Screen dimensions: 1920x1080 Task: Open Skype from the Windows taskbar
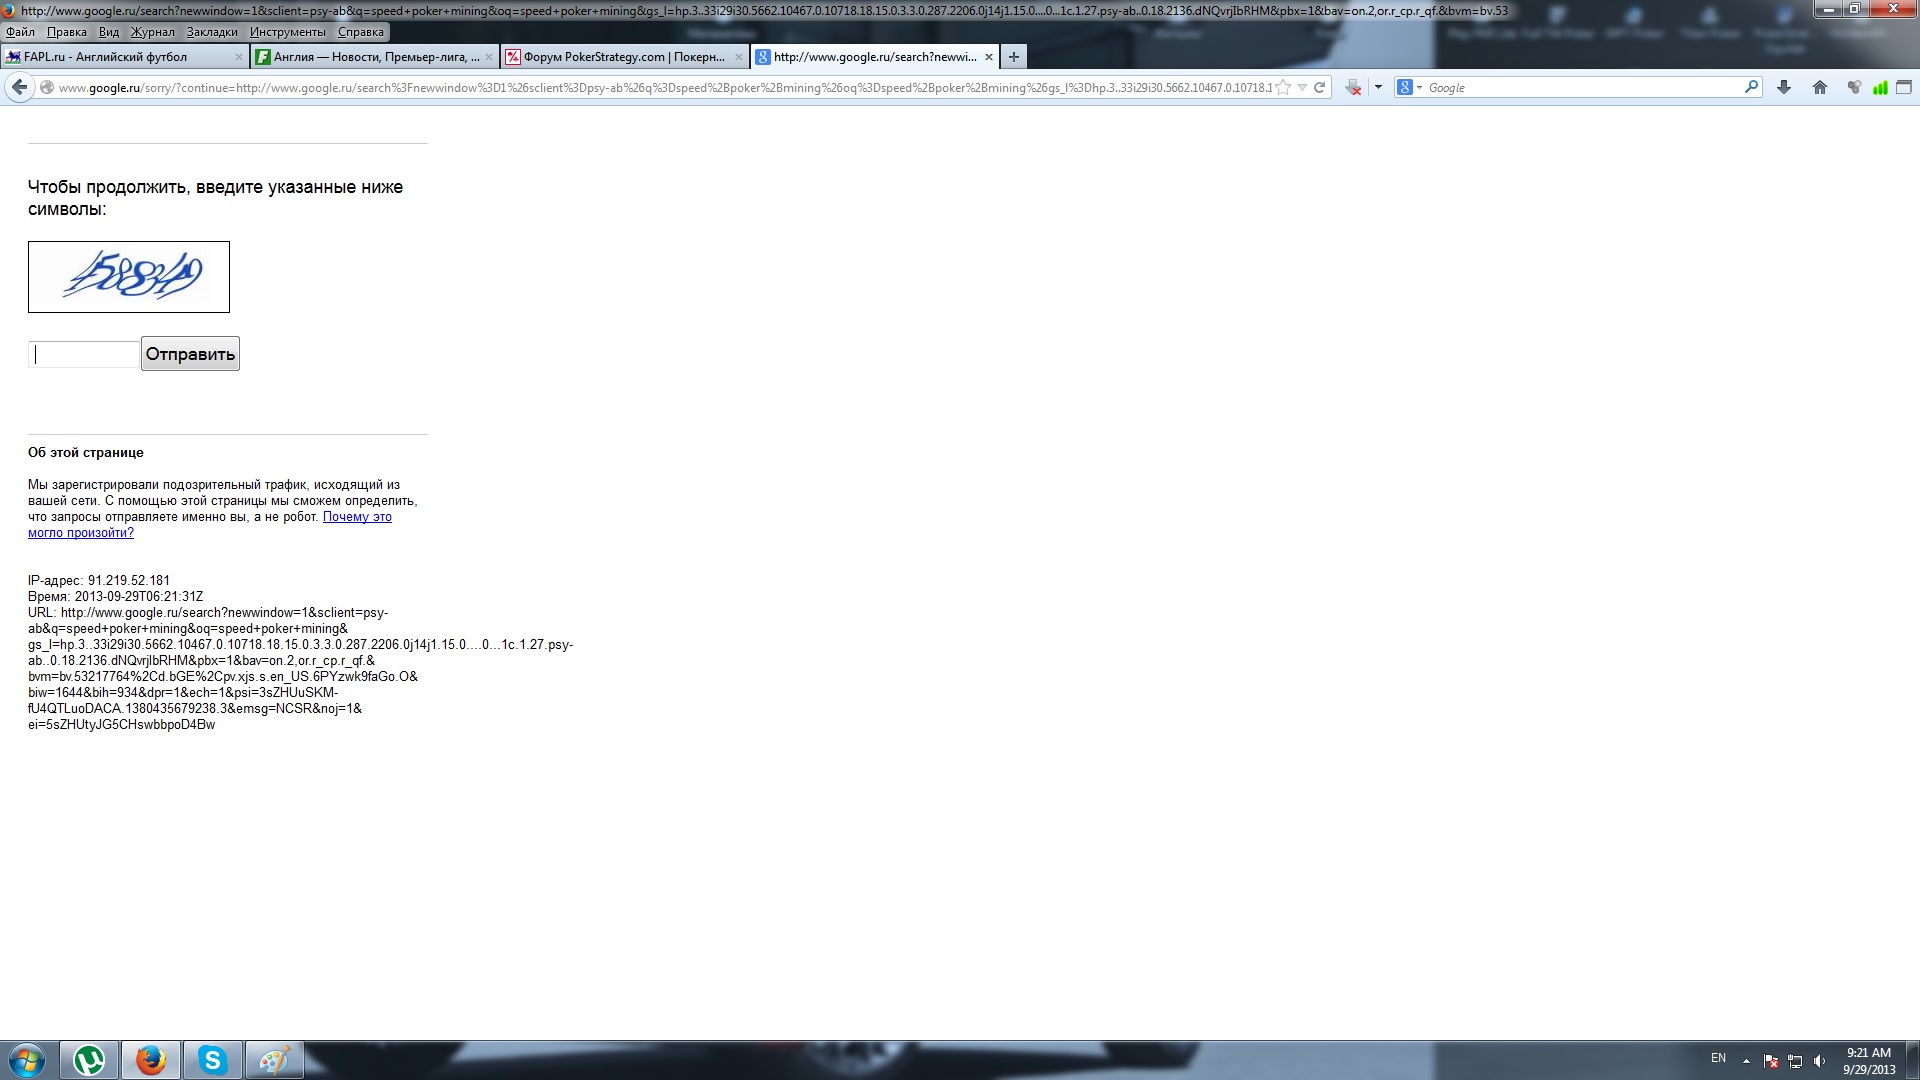pos(212,1060)
